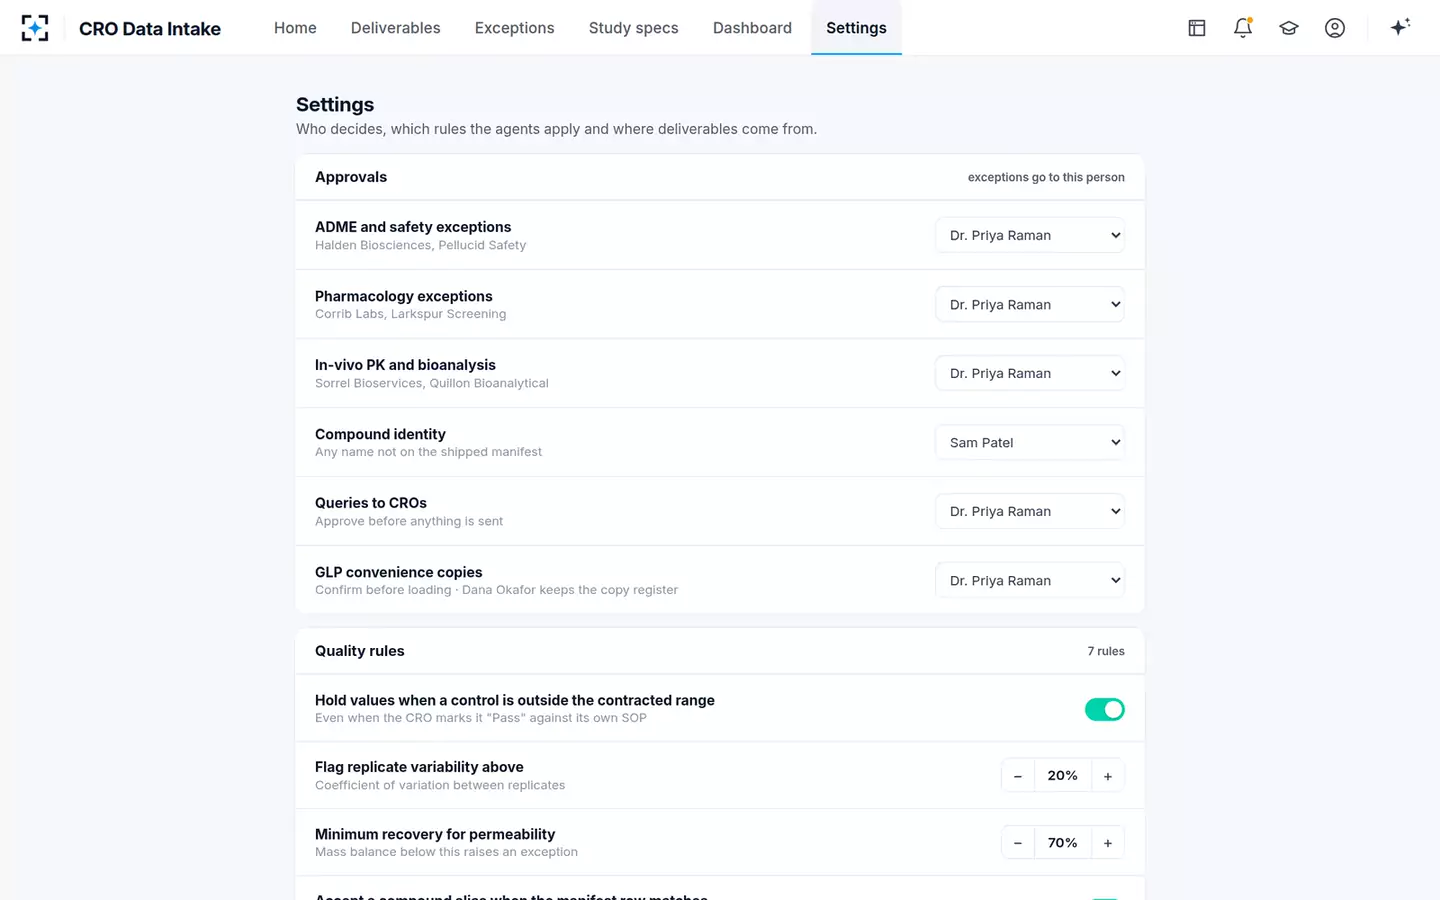The height and width of the screenshot is (900, 1440).
Task: Switch to the Dashboard tab
Action: point(752,28)
